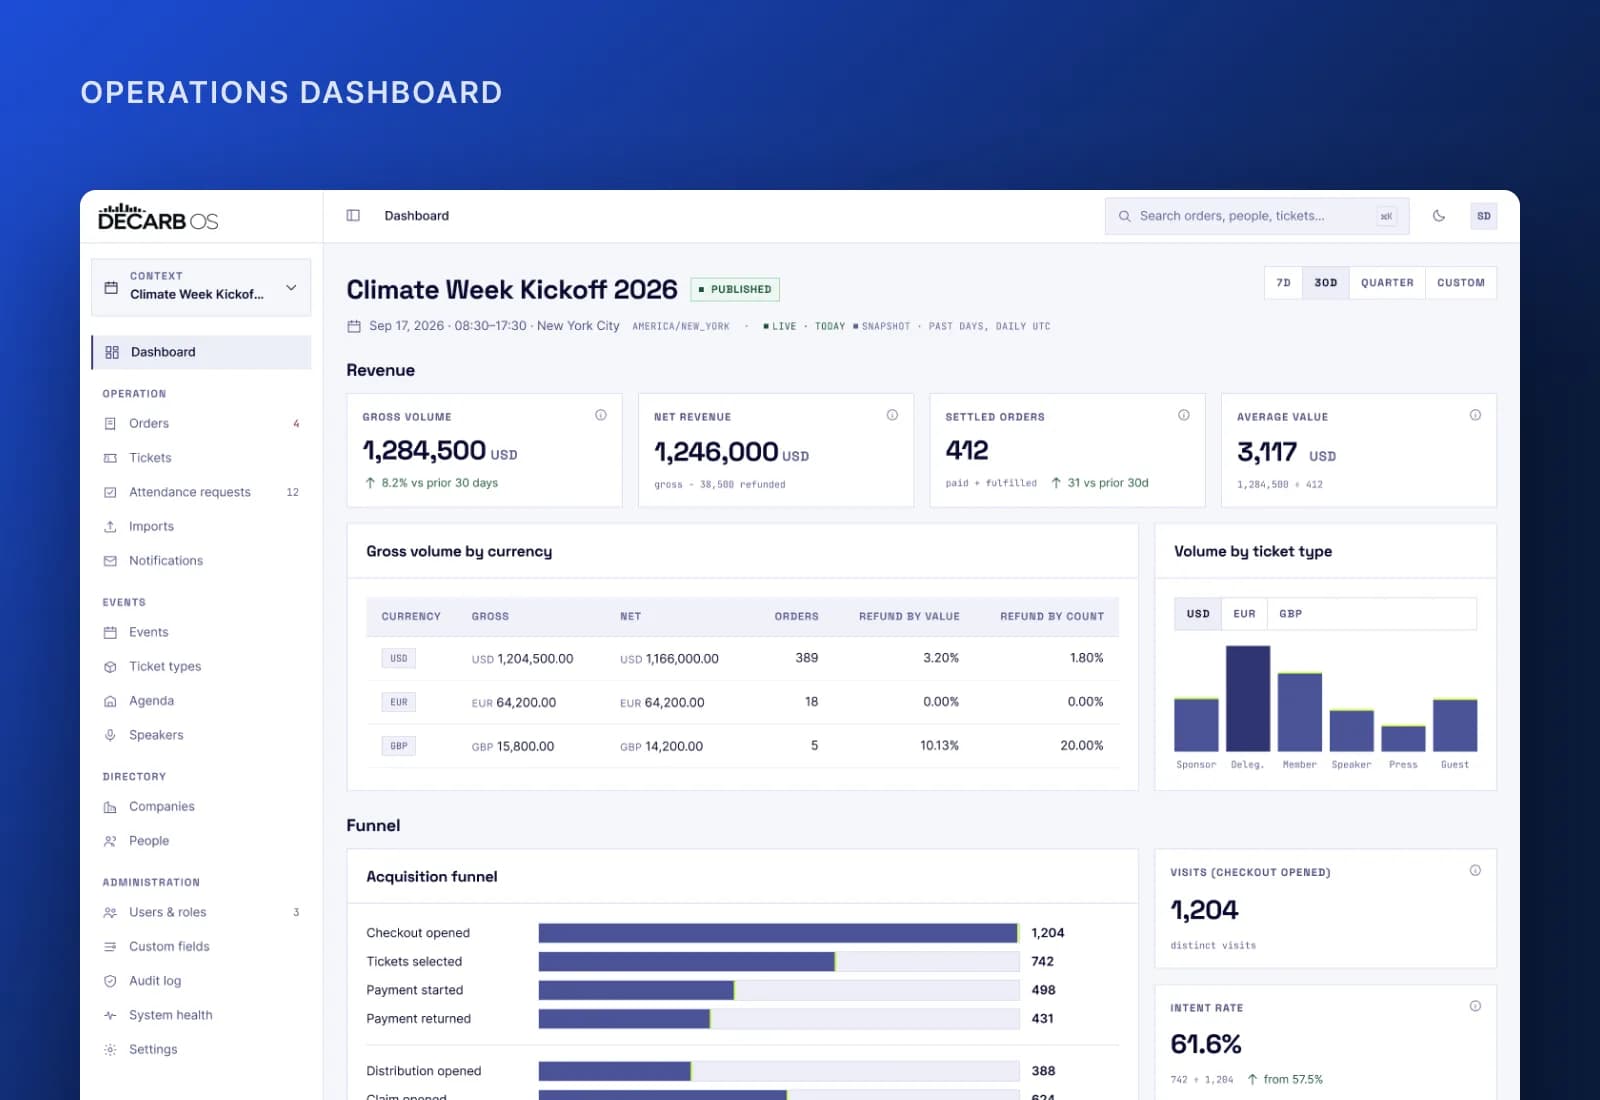Click the 10.13% refund value
This screenshot has height=1100, width=1600.
coord(939,746)
